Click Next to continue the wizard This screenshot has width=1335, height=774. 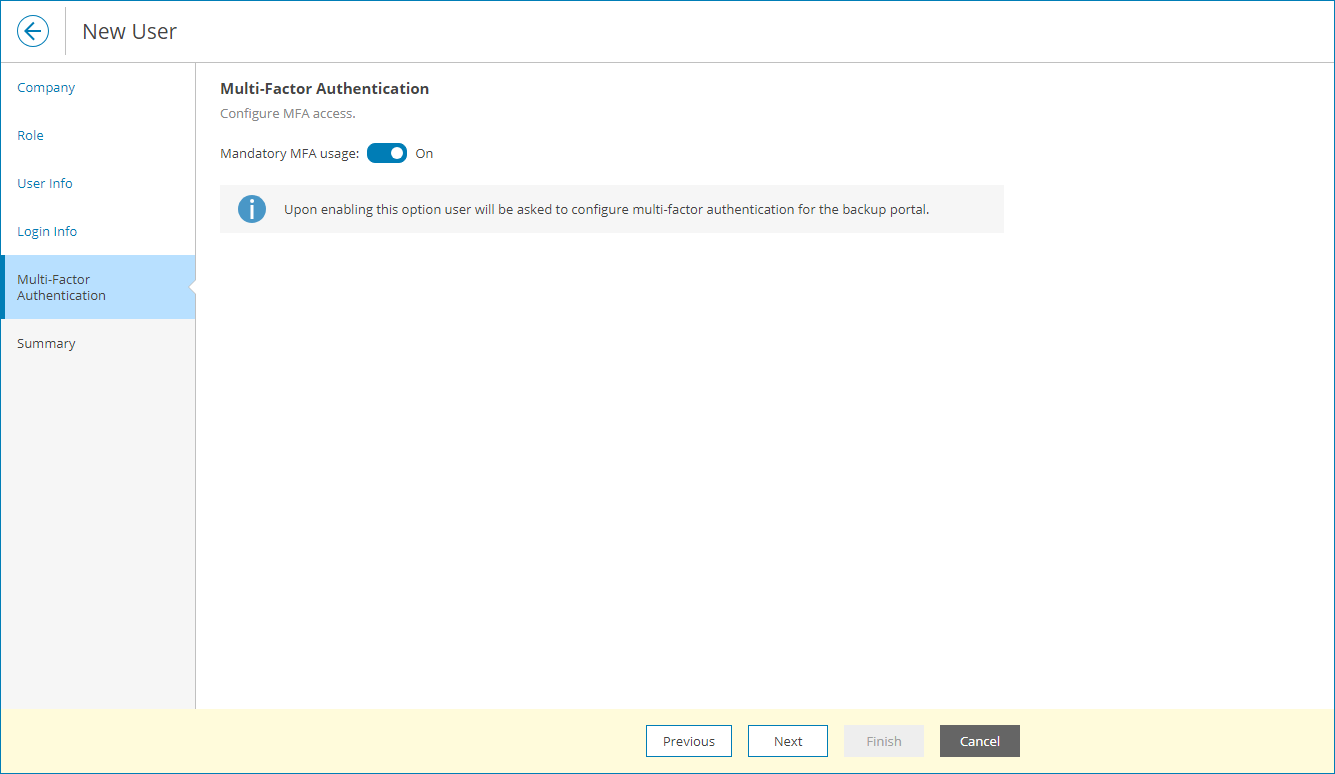pyautogui.click(x=787, y=741)
